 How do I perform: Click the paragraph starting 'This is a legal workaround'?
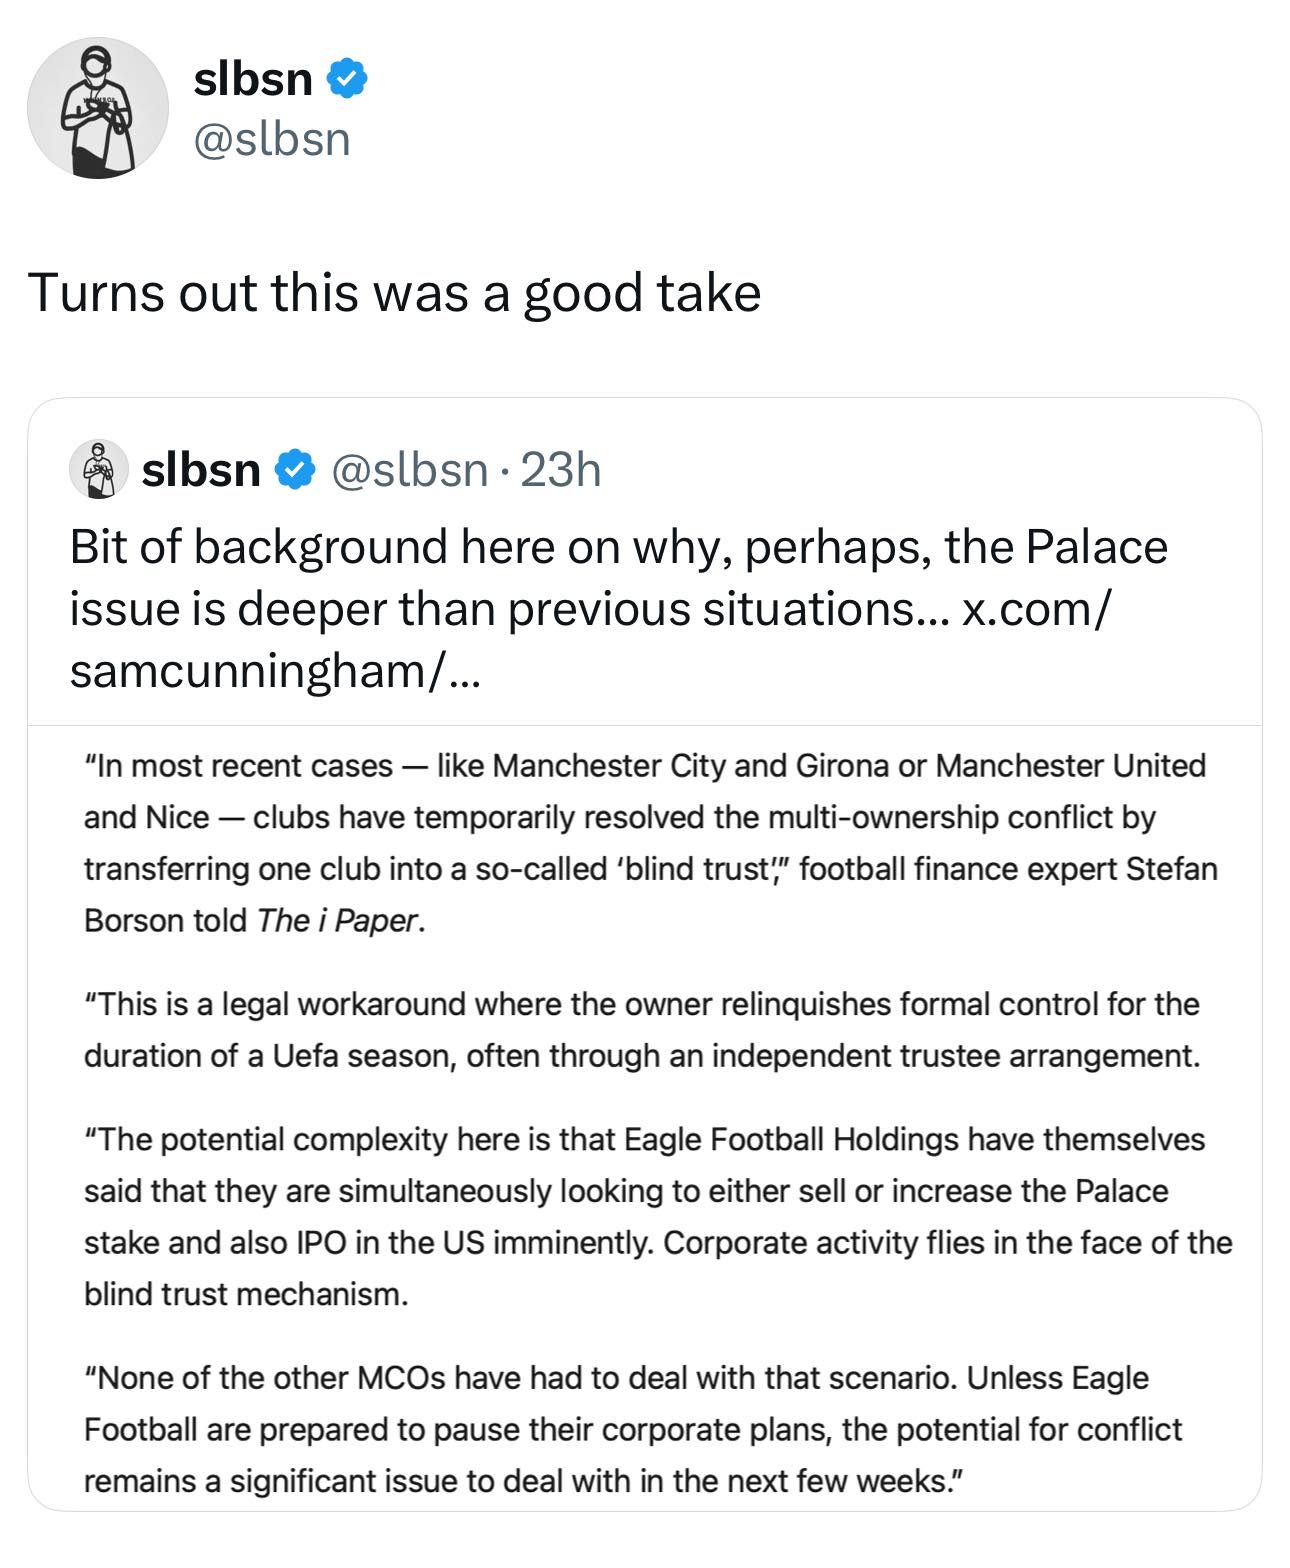[642, 1030]
